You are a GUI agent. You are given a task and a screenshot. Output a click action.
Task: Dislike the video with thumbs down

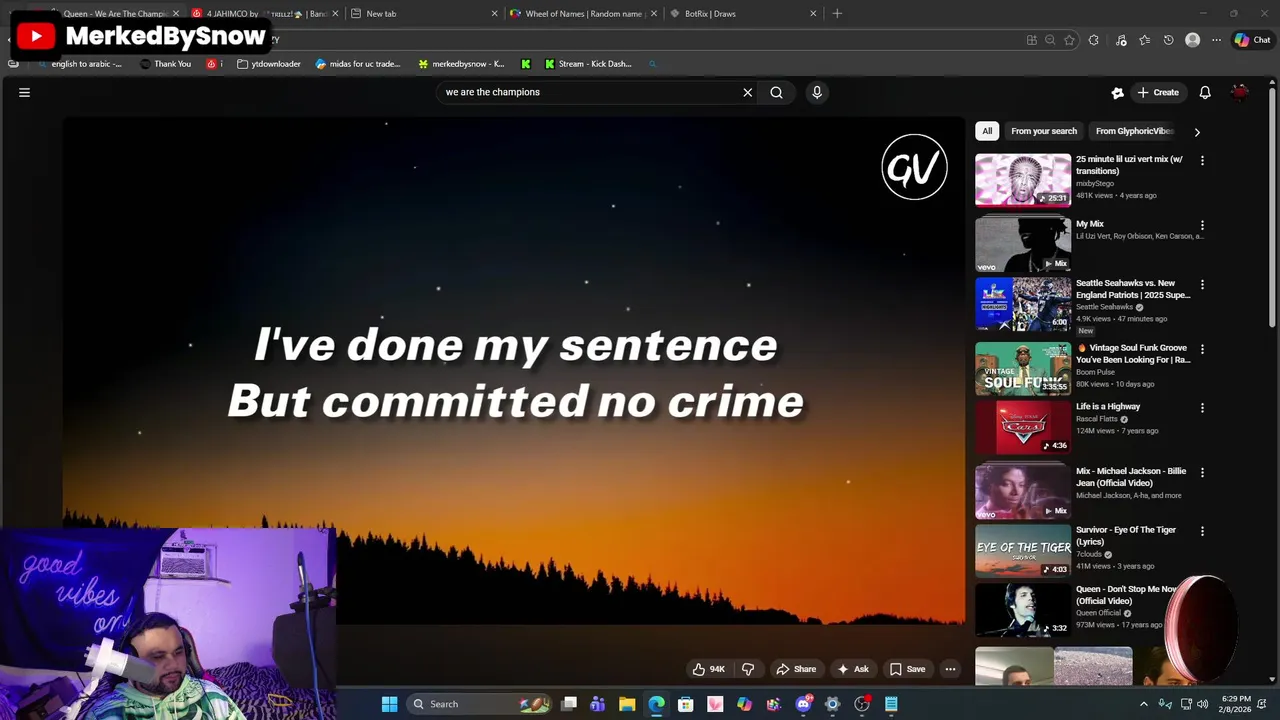(747, 669)
